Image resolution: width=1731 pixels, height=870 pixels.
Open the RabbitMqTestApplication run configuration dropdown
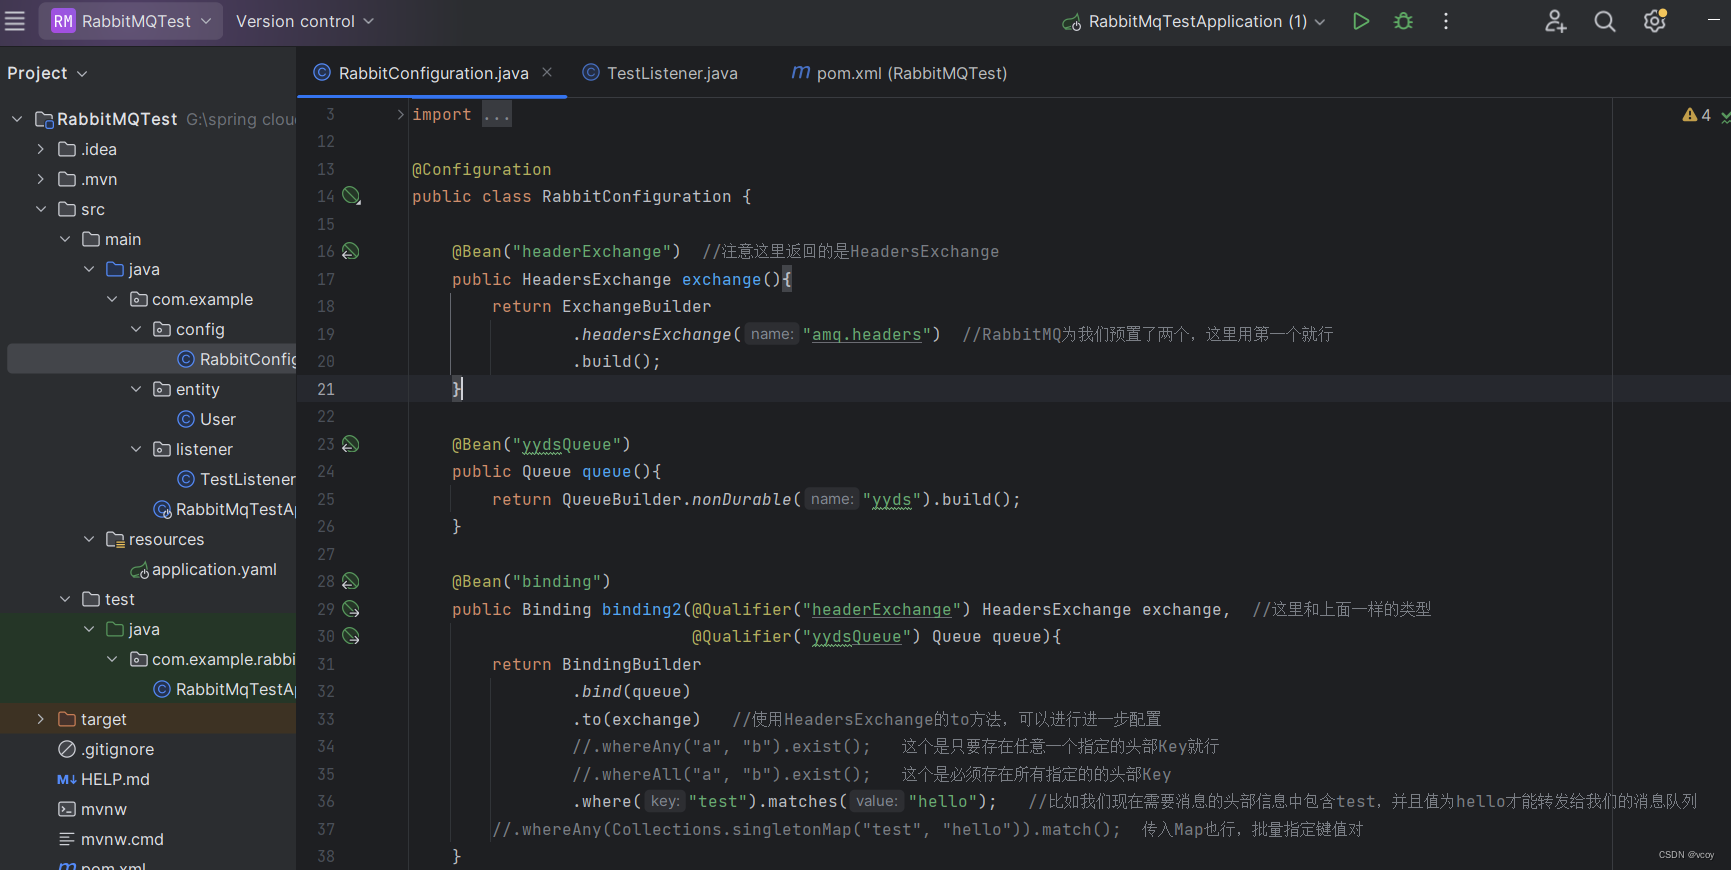(x=1194, y=21)
